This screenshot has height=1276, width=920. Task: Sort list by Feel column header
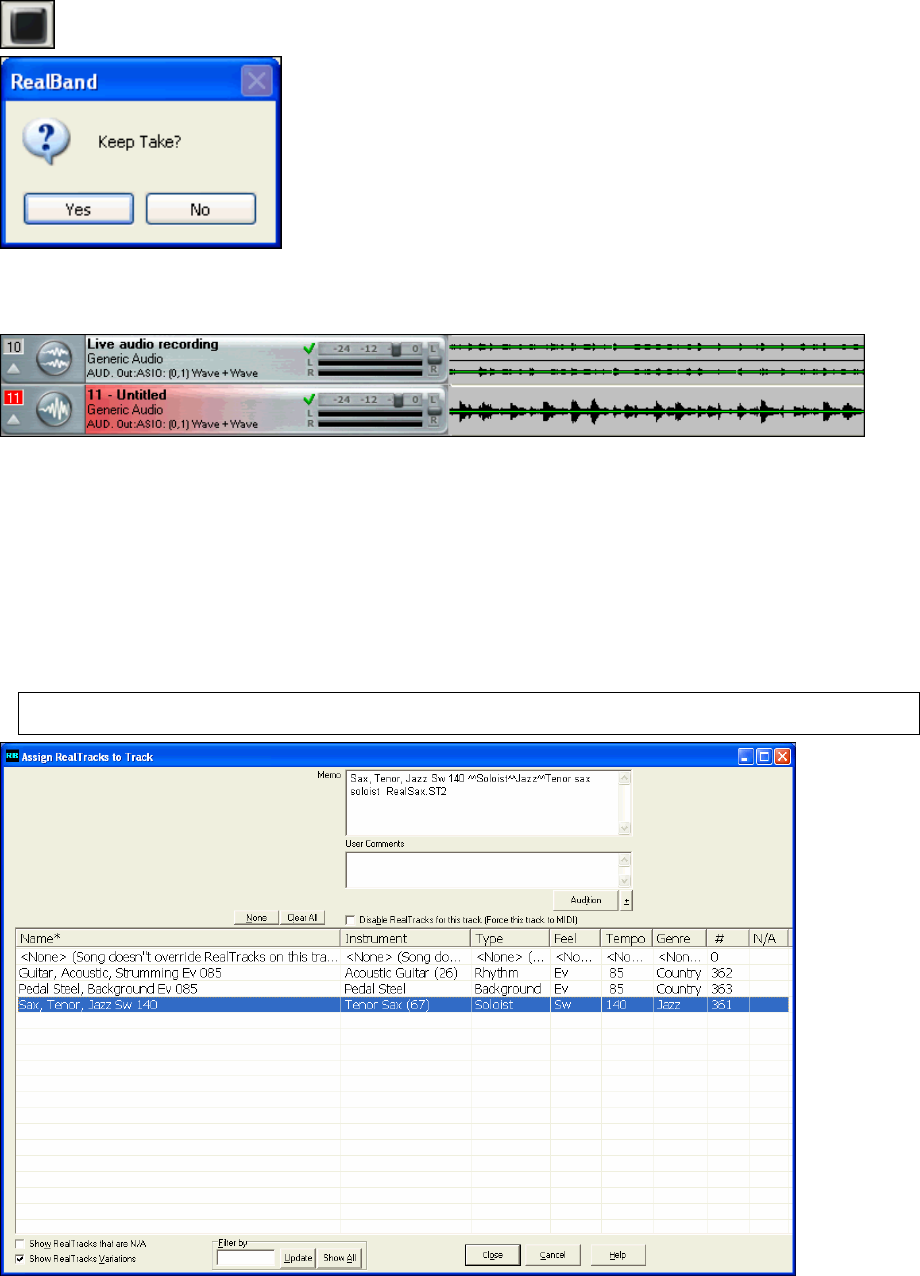575,938
